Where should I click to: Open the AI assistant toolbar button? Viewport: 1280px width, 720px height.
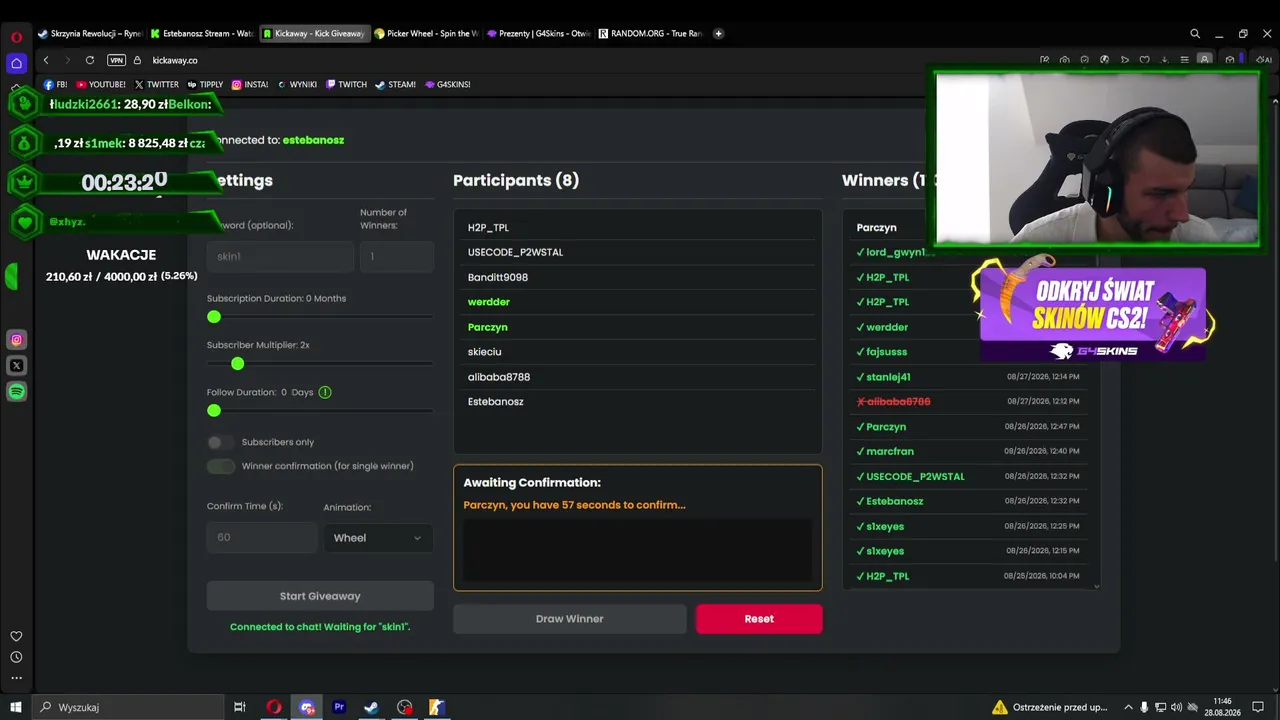1264,60
